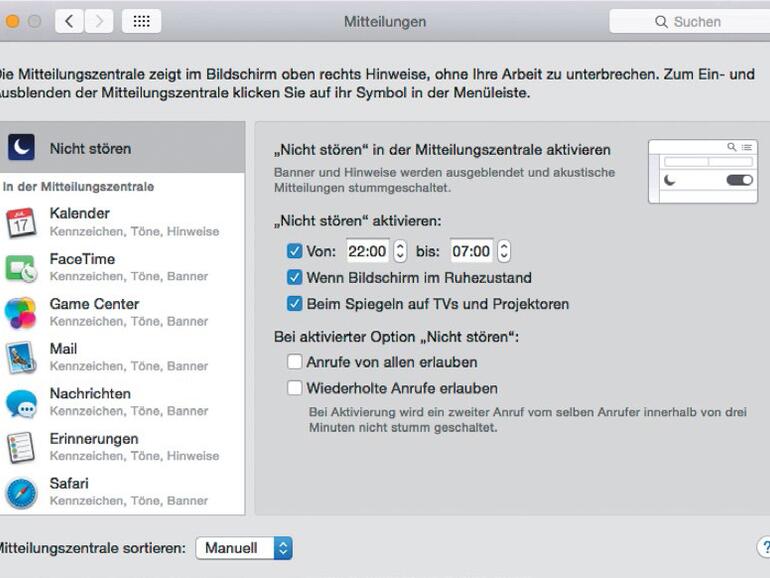The width and height of the screenshot is (770, 578).
Task: Uncheck Beim Spiegeln auf TVs und Projektoren
Action: tap(294, 303)
